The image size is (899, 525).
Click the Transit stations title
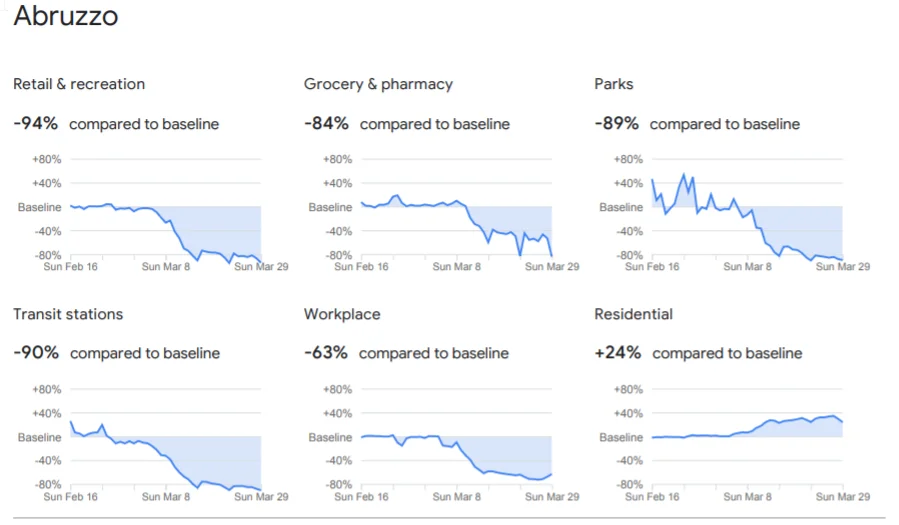pyautogui.click(x=68, y=314)
